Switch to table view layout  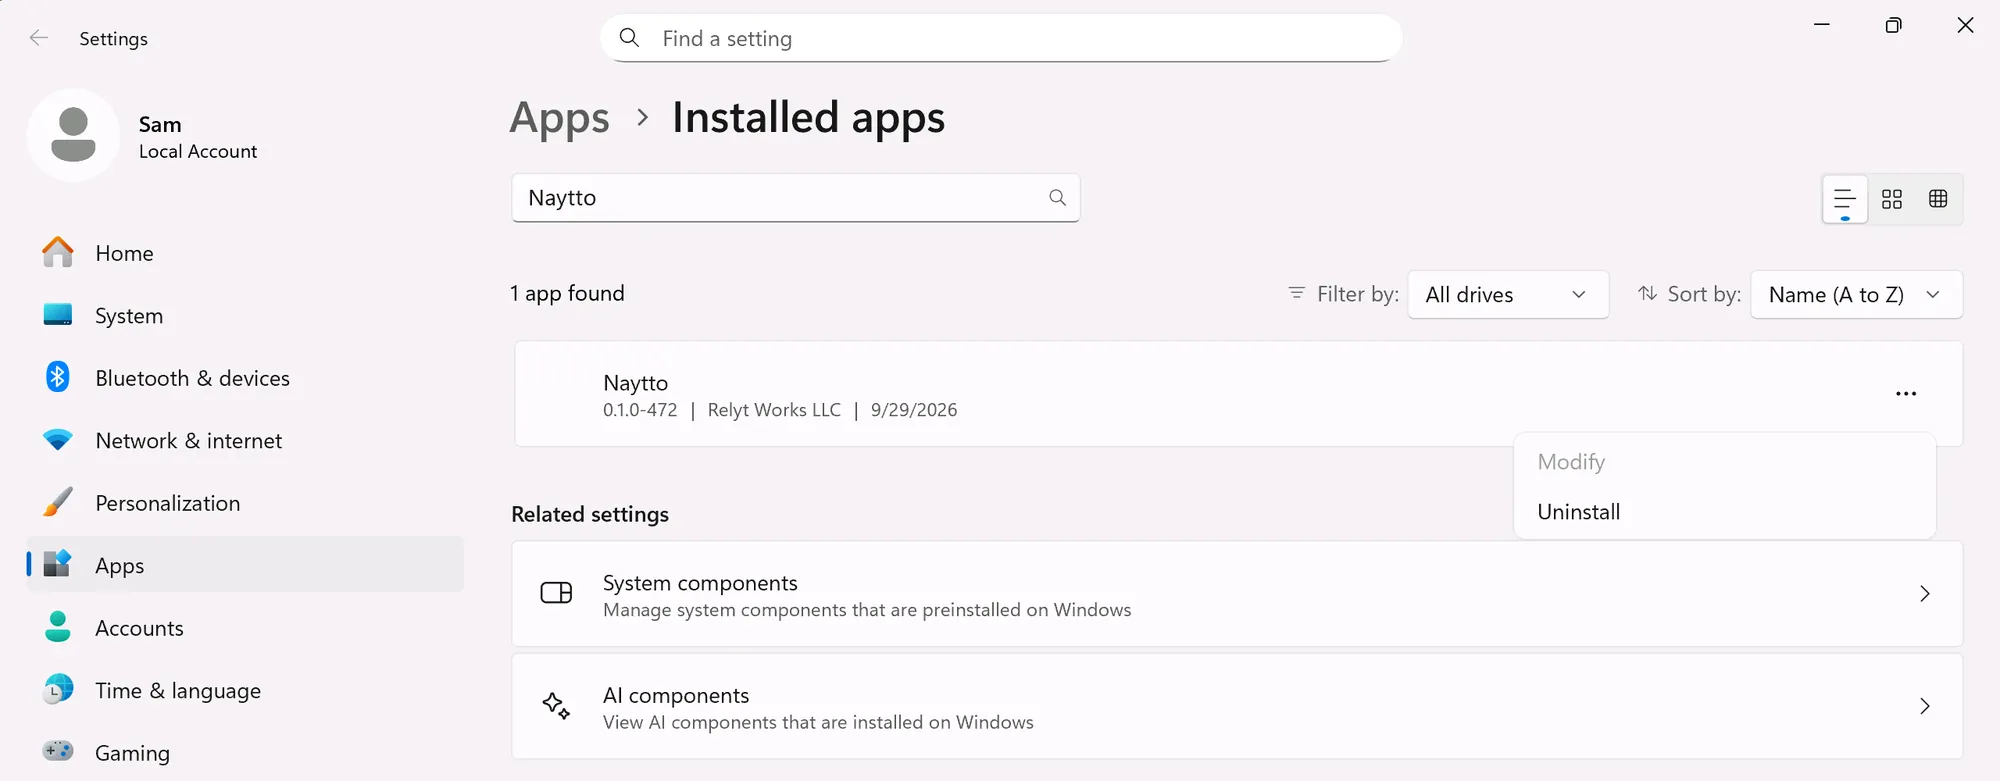pos(1938,198)
